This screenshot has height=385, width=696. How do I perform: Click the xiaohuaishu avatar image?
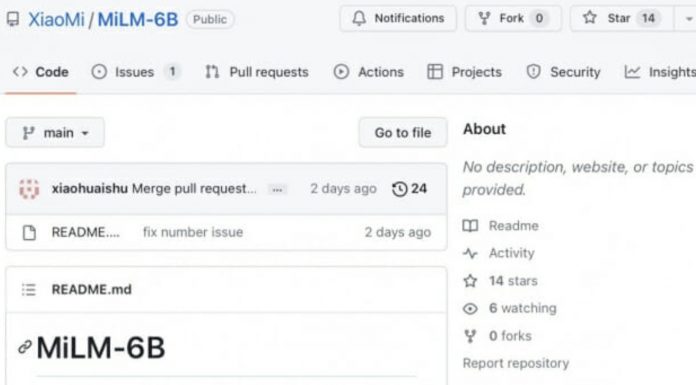coord(29,189)
